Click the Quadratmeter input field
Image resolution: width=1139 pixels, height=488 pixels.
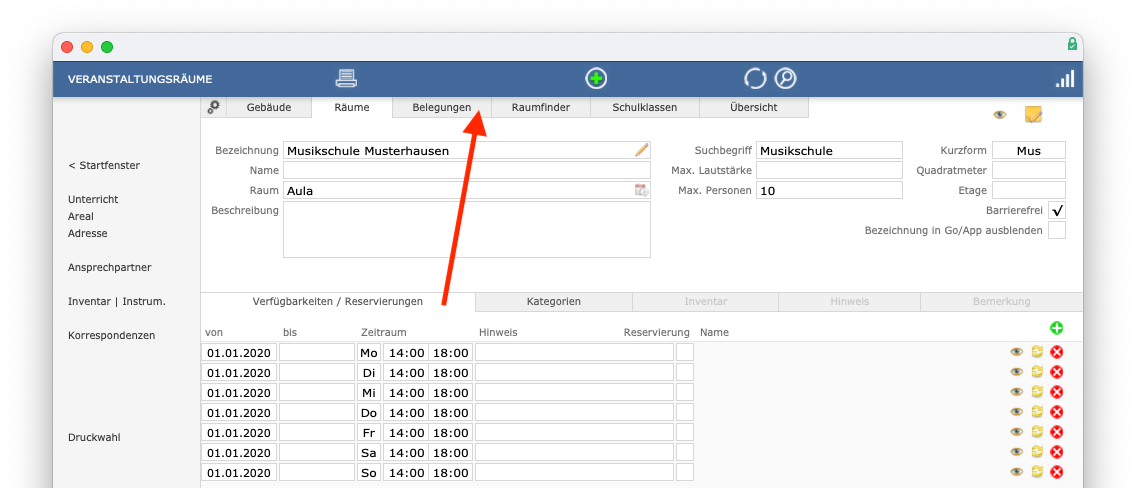tap(1029, 171)
